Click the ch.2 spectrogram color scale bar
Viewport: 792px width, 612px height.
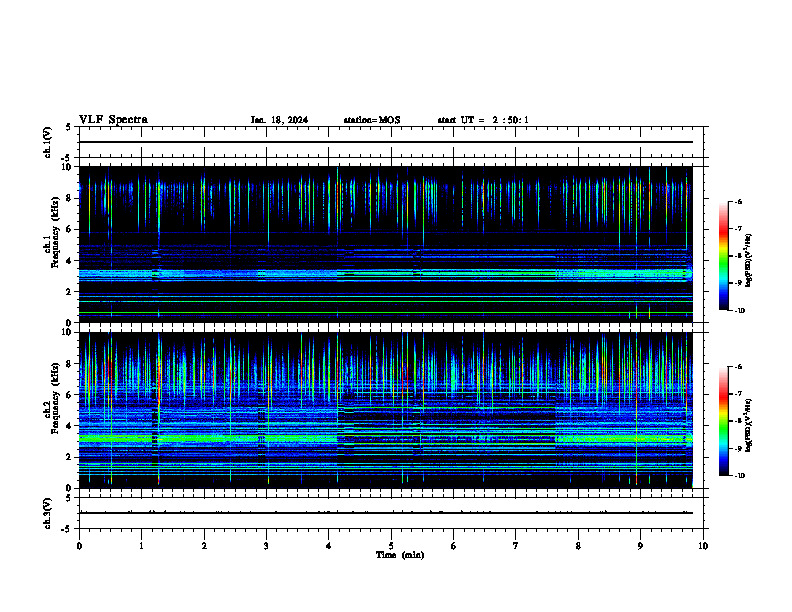724,421
